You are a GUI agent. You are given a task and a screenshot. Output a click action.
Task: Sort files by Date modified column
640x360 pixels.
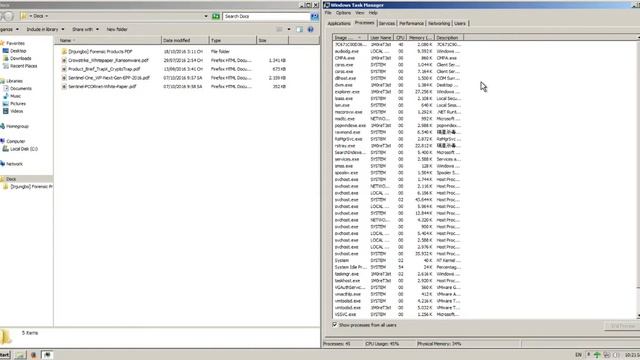coord(185,40)
